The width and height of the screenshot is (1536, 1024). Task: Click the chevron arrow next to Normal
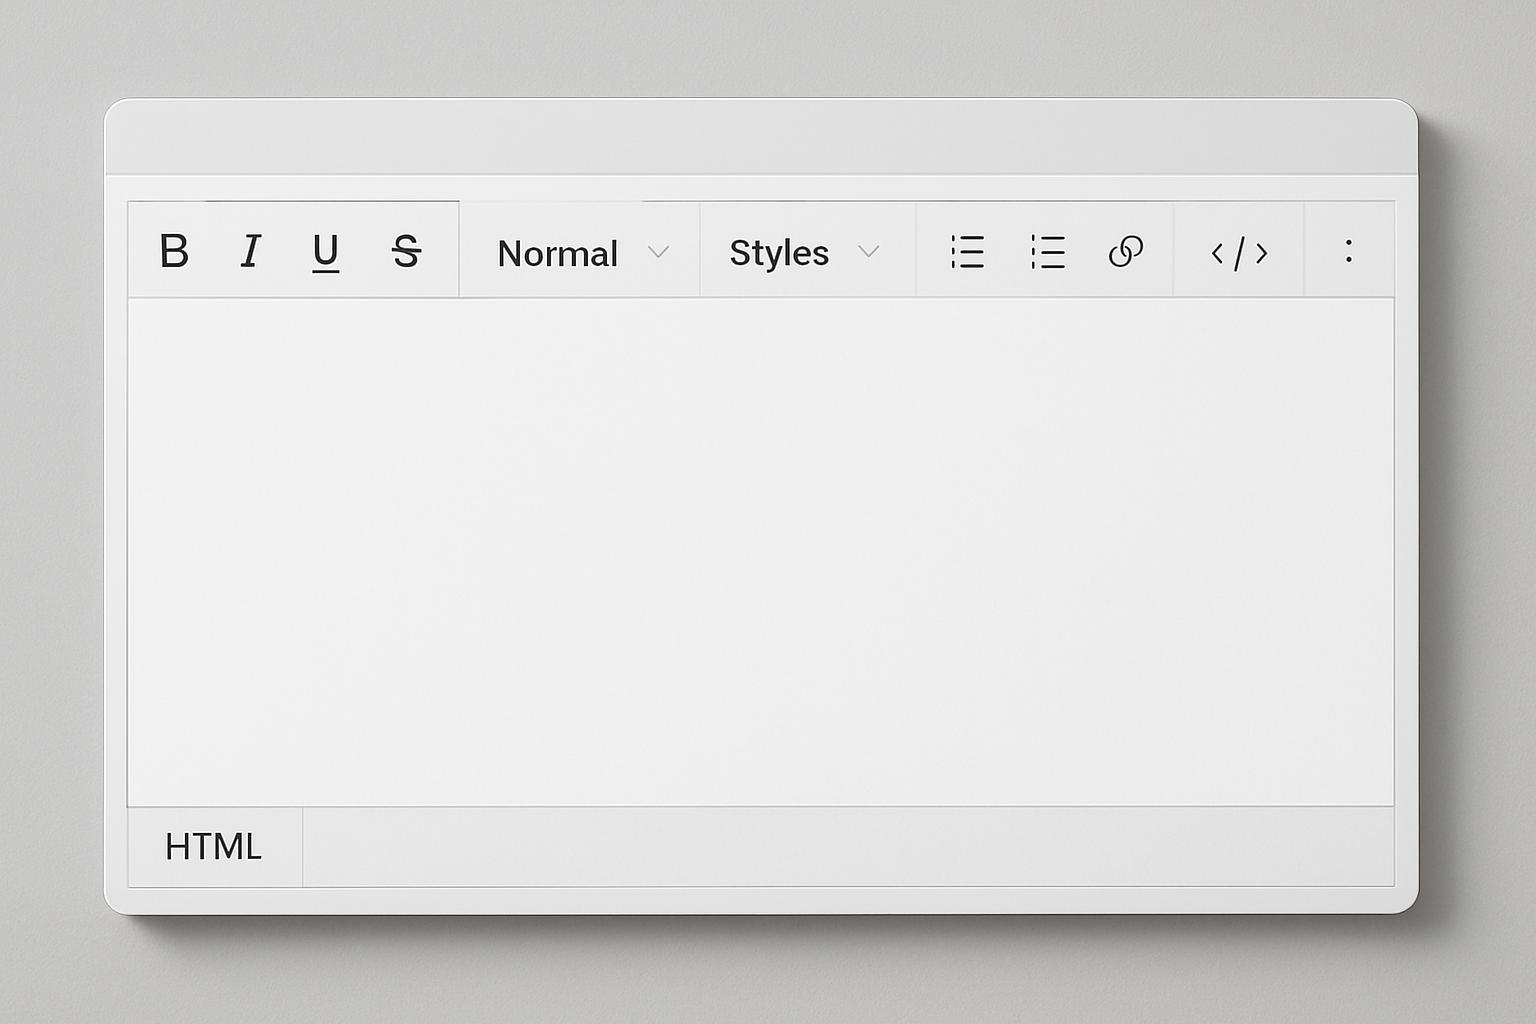658,252
